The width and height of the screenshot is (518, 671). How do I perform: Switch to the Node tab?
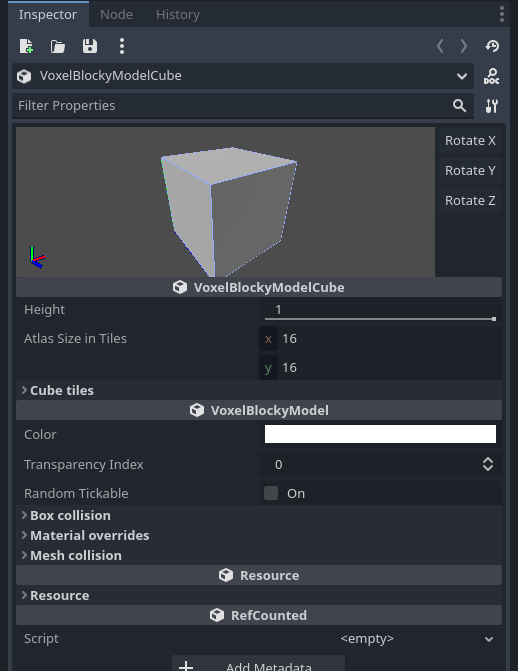point(116,15)
